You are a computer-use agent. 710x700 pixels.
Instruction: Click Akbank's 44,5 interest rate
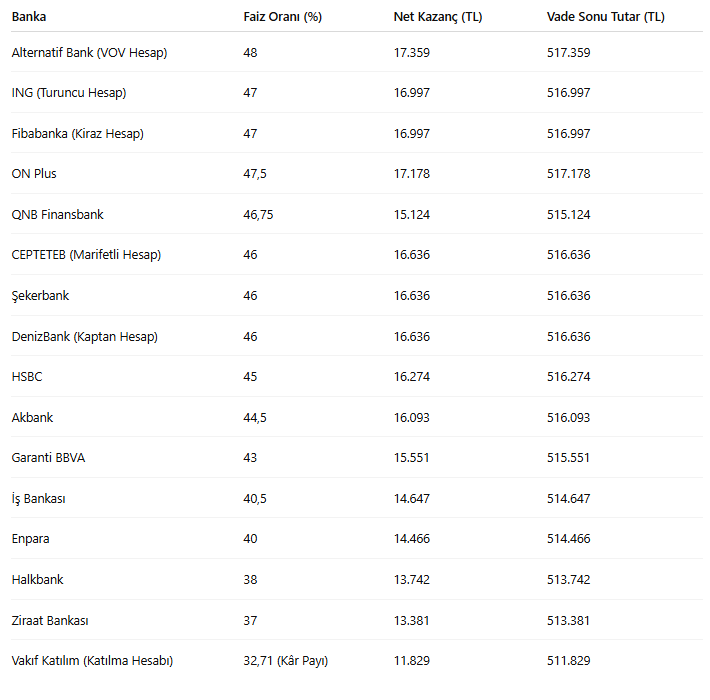click(x=255, y=418)
